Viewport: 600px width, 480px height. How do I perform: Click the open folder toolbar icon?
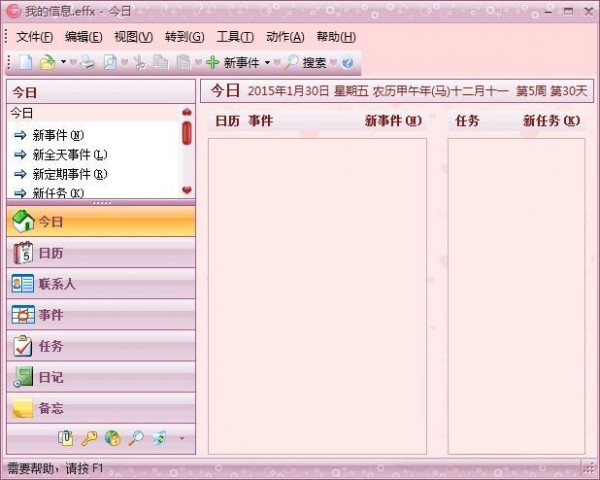click(47, 62)
